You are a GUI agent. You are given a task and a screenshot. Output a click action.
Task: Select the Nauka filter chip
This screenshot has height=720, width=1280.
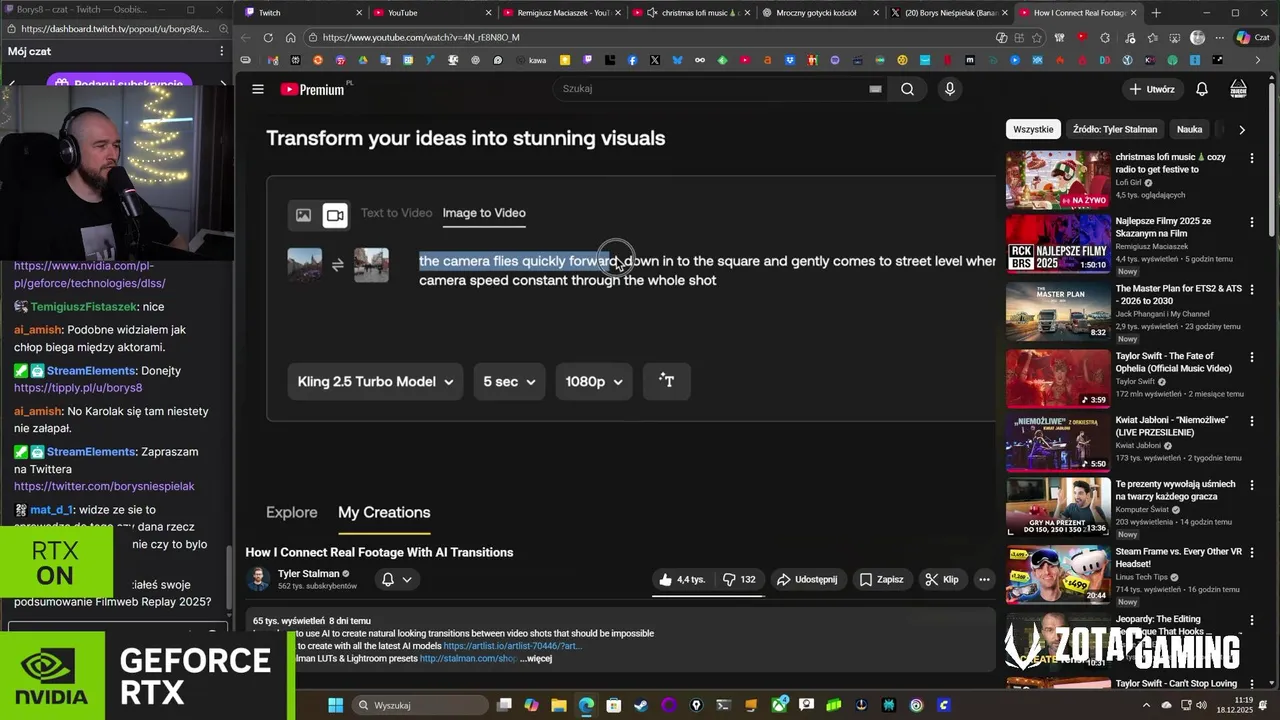point(1190,129)
